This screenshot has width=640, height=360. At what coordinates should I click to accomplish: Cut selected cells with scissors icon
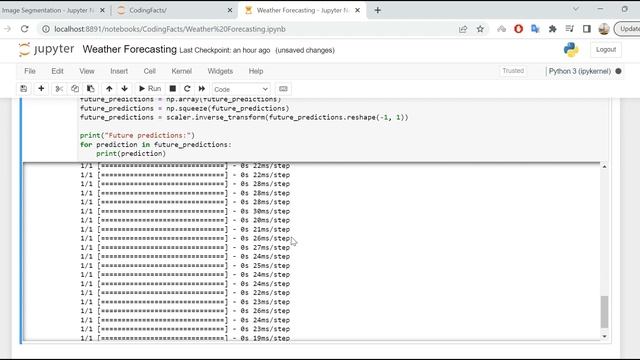click(59, 89)
